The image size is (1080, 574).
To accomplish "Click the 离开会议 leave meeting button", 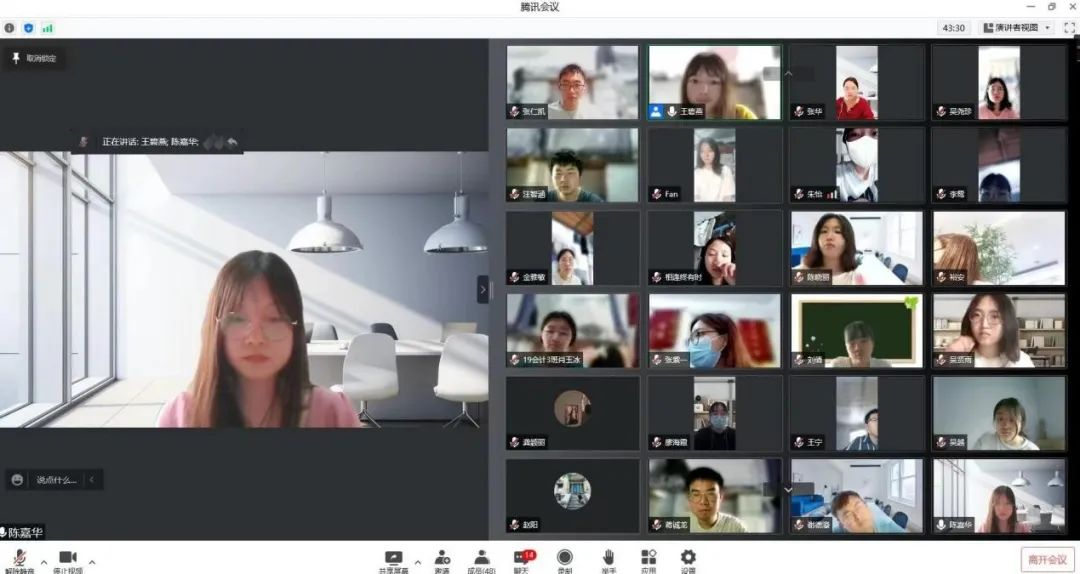I will [1047, 560].
